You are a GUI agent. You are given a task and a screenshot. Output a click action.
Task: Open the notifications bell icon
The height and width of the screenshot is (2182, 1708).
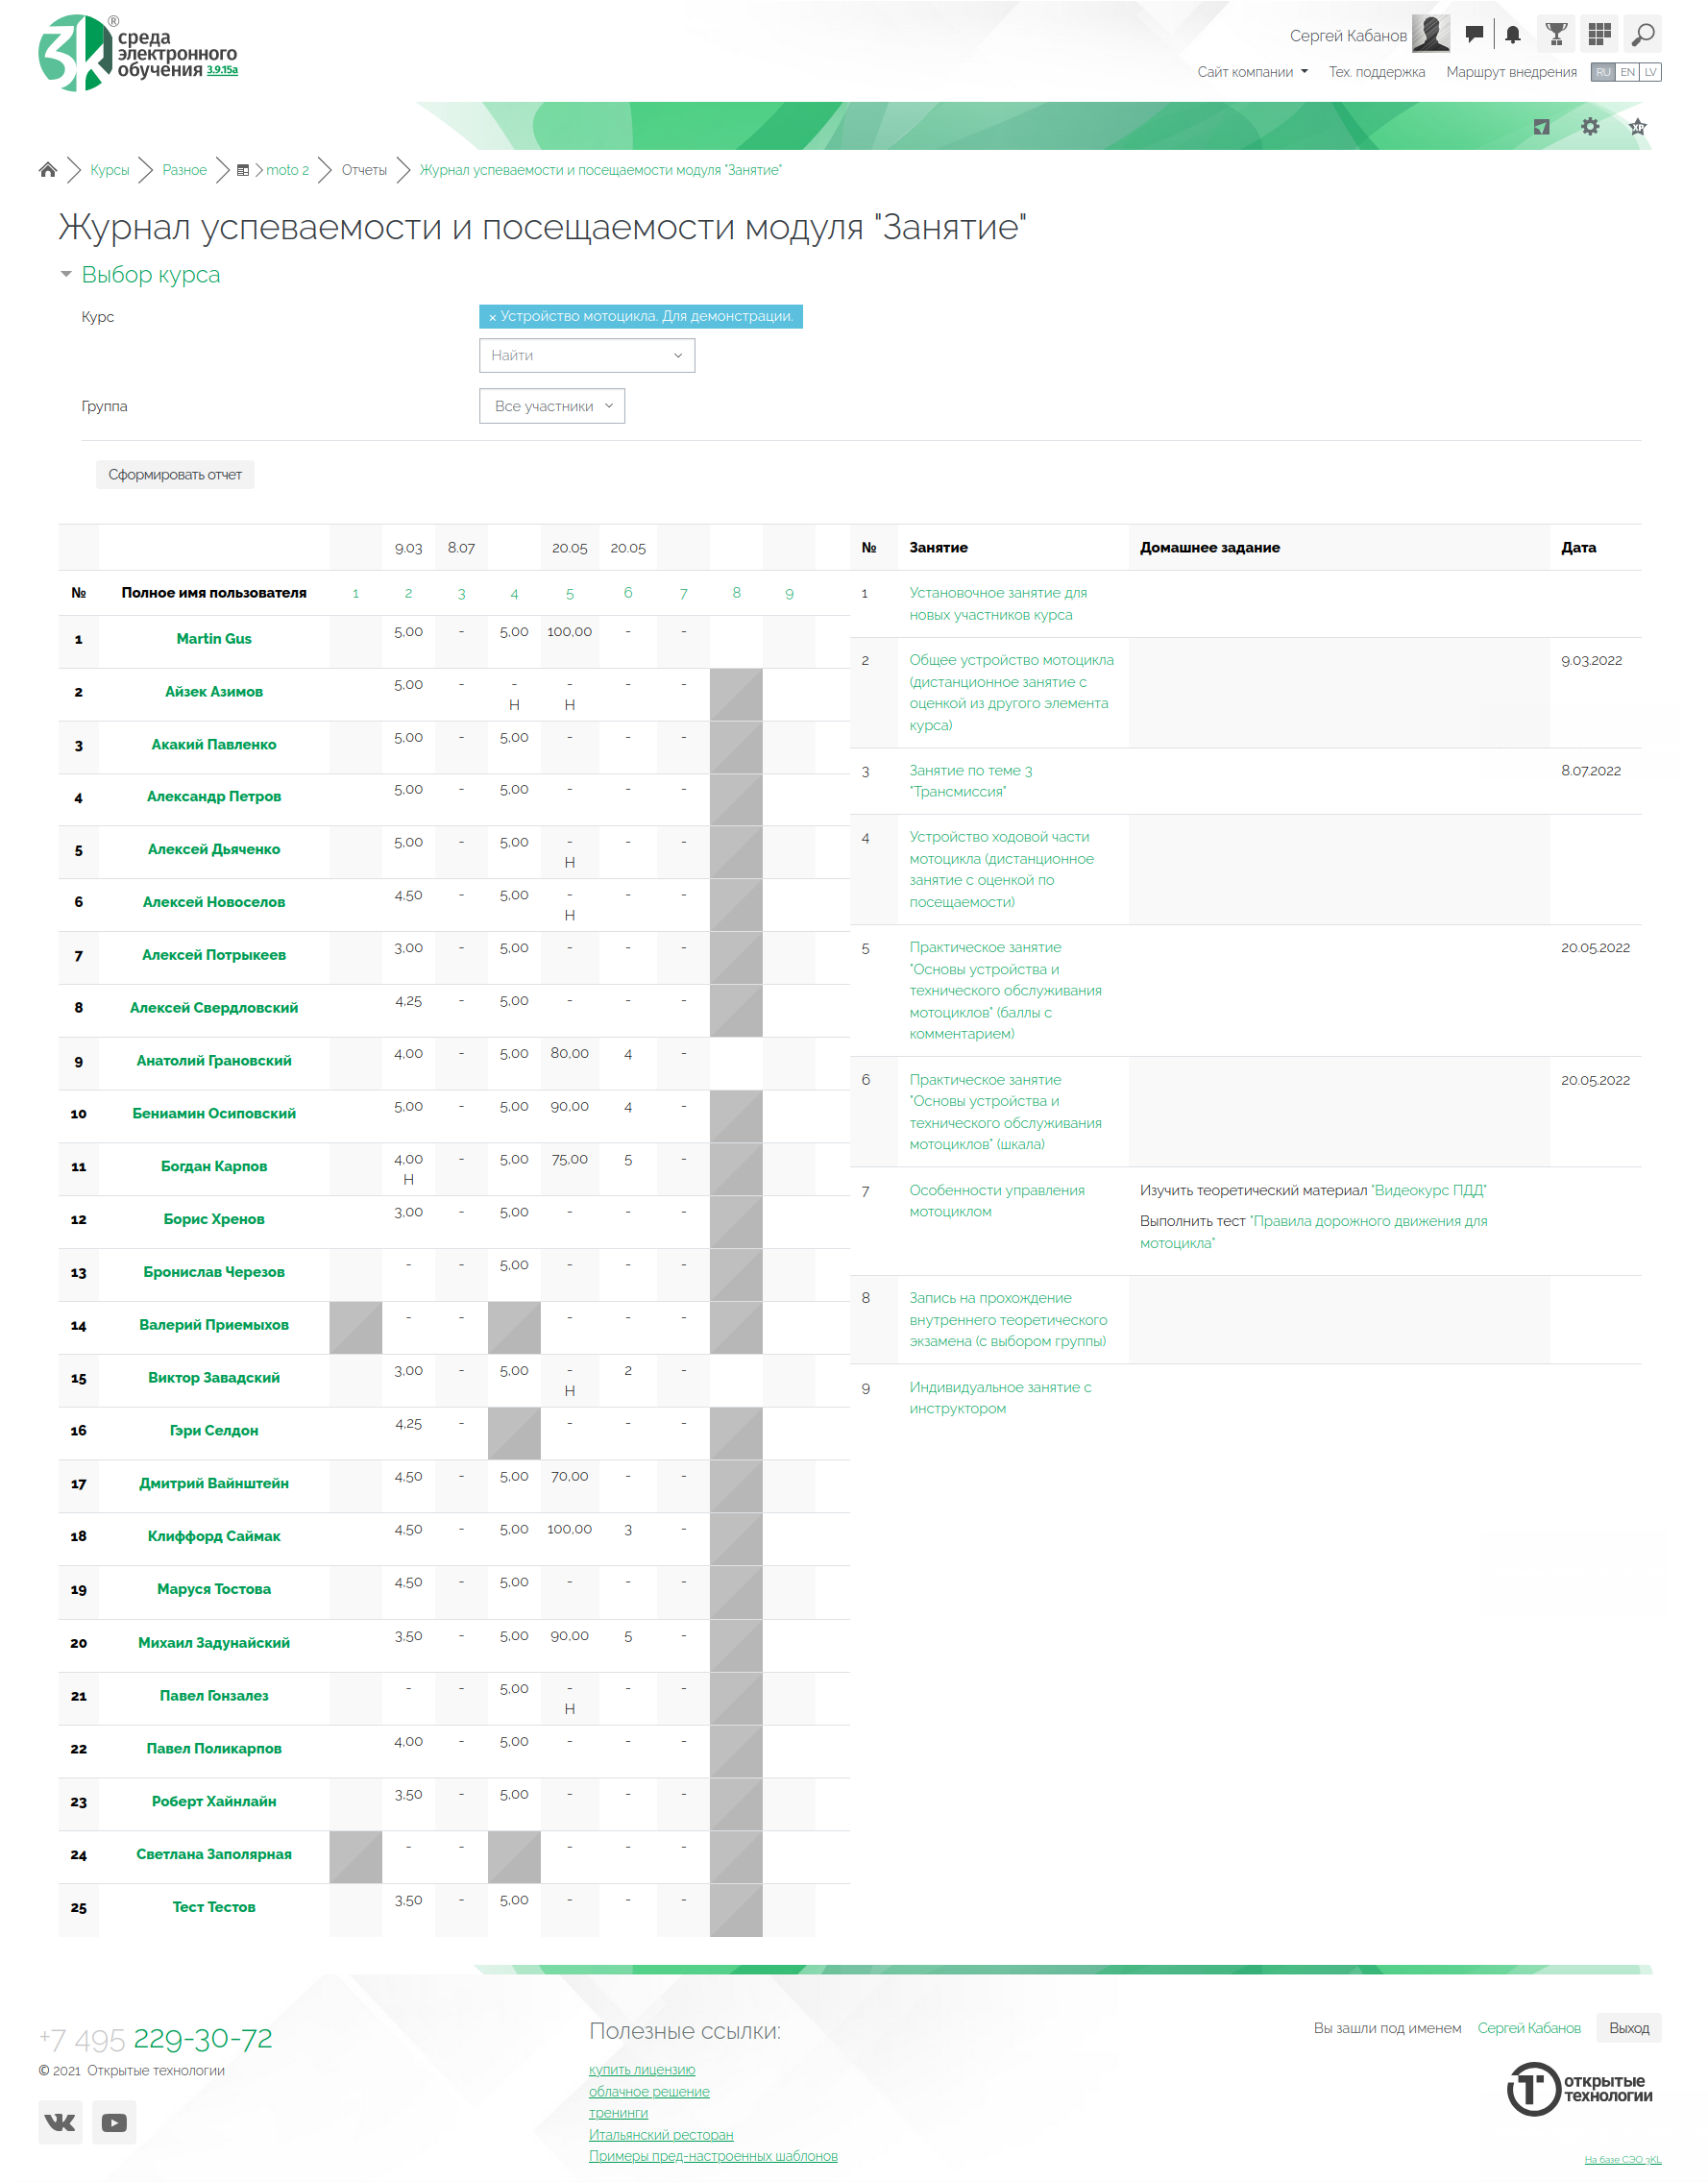point(1513,34)
